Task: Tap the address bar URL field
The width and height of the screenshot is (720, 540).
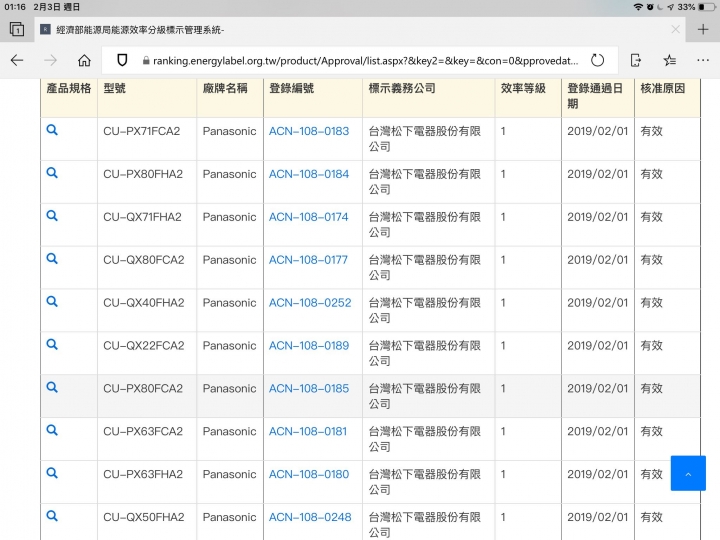Action: click(x=360, y=60)
